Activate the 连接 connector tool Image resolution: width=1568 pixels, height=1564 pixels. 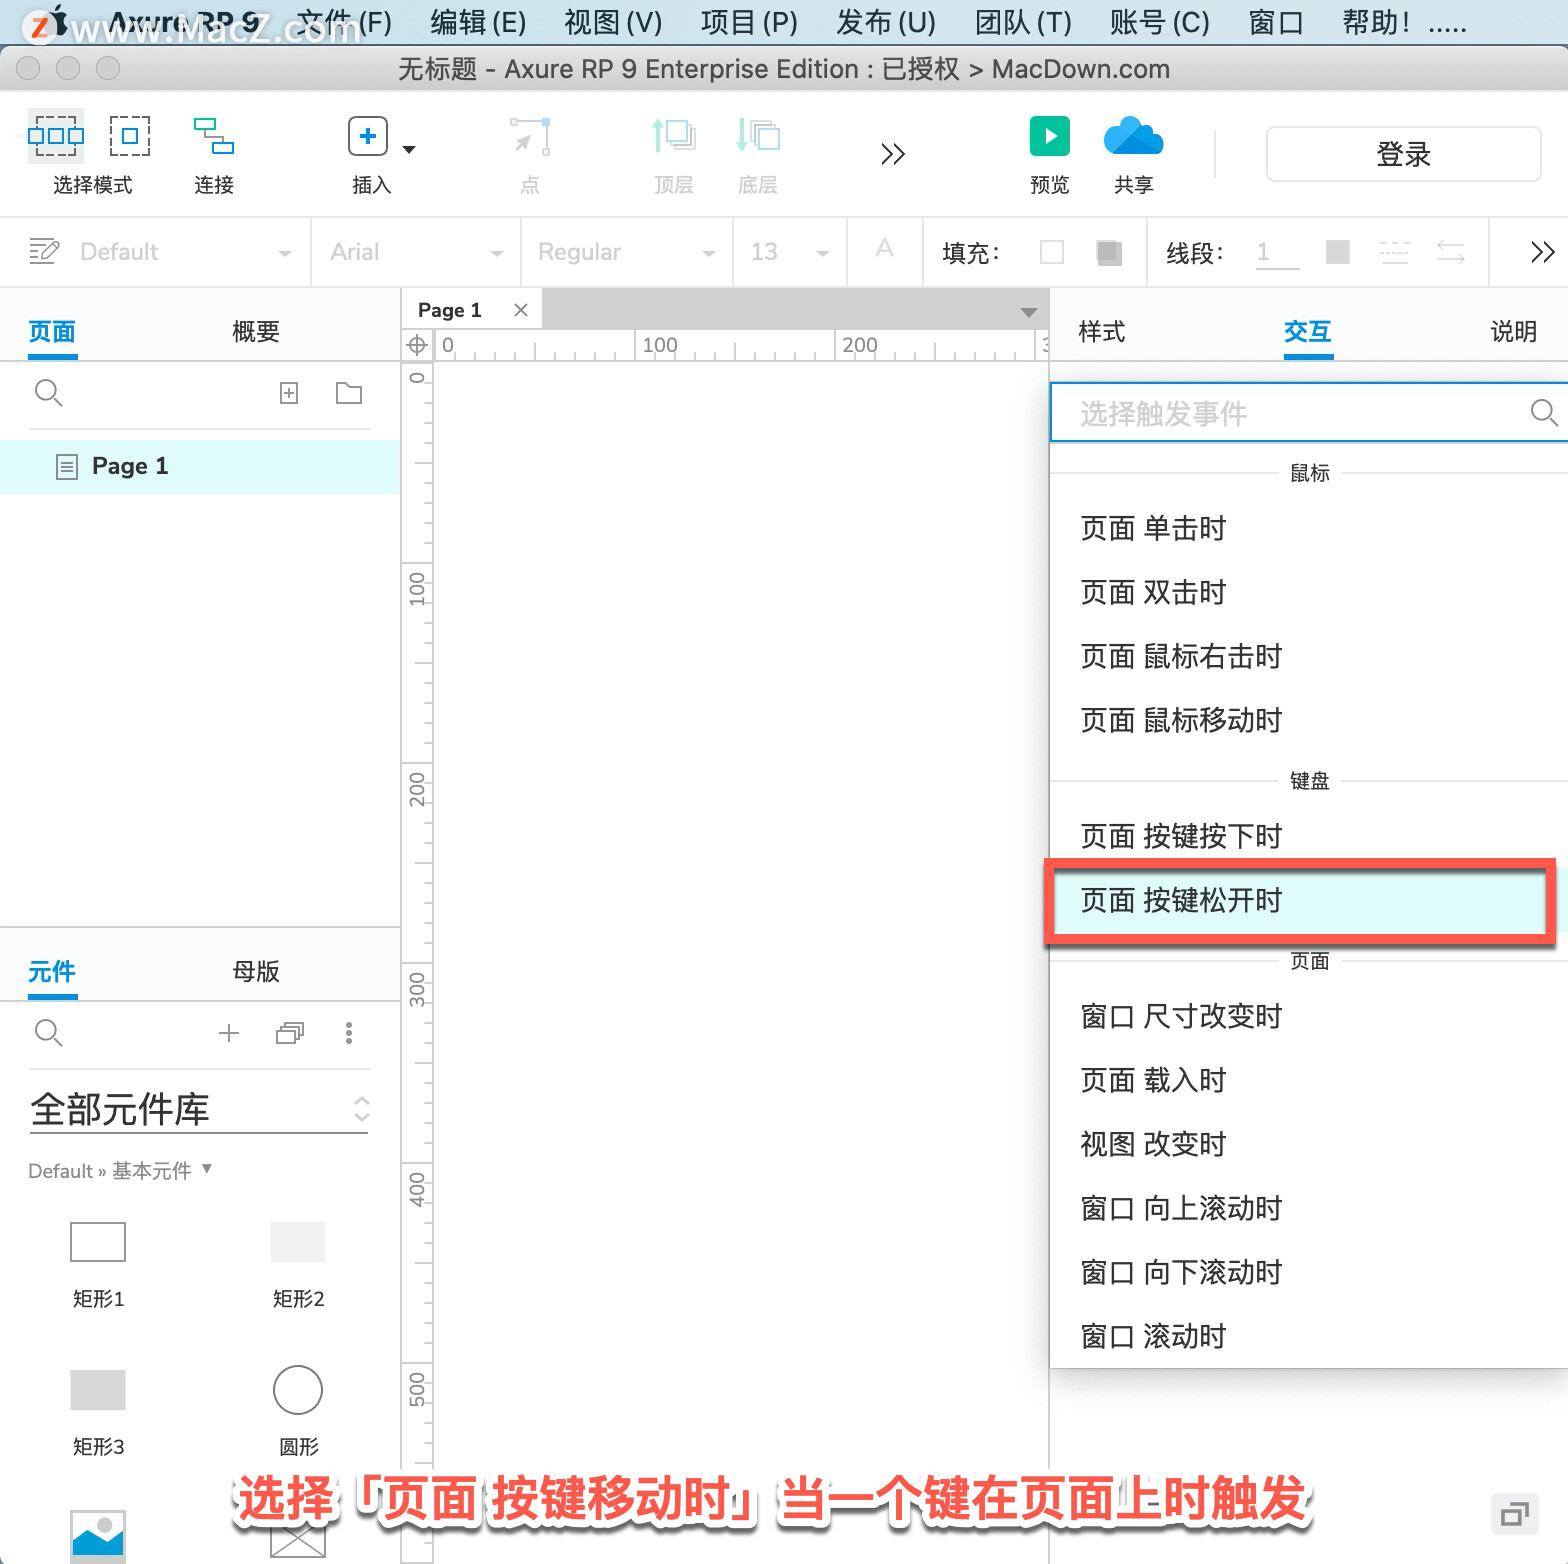pos(214,136)
